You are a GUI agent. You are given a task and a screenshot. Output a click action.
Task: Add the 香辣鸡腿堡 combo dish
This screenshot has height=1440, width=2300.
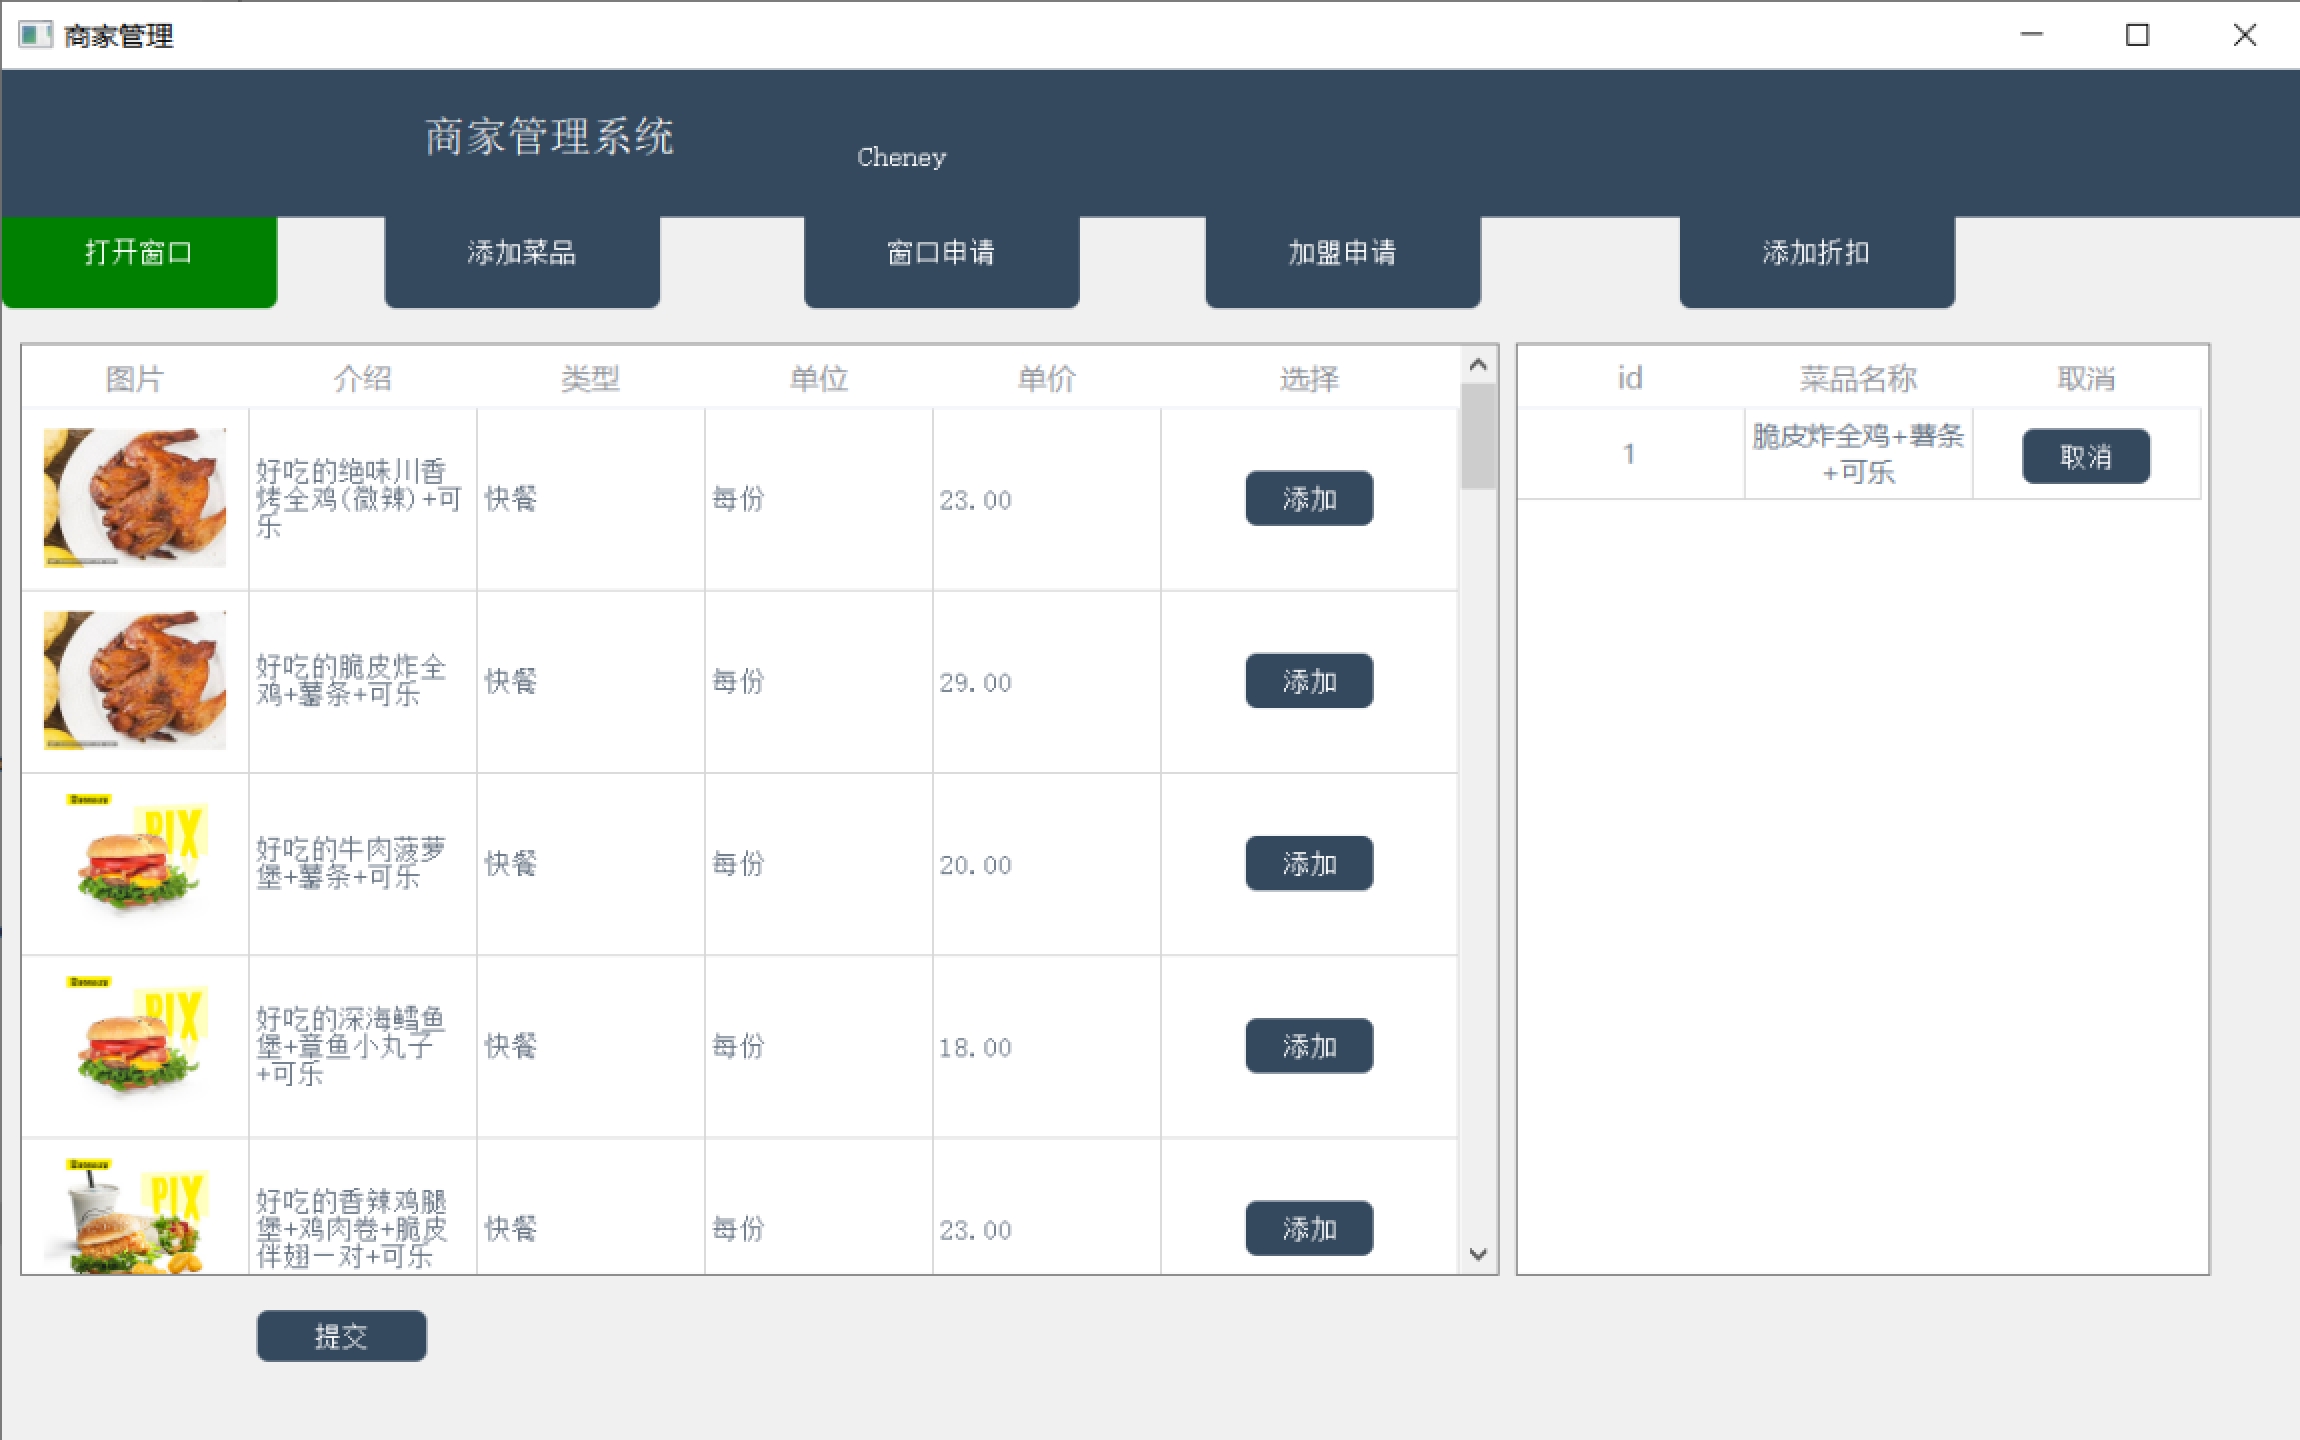[x=1308, y=1228]
